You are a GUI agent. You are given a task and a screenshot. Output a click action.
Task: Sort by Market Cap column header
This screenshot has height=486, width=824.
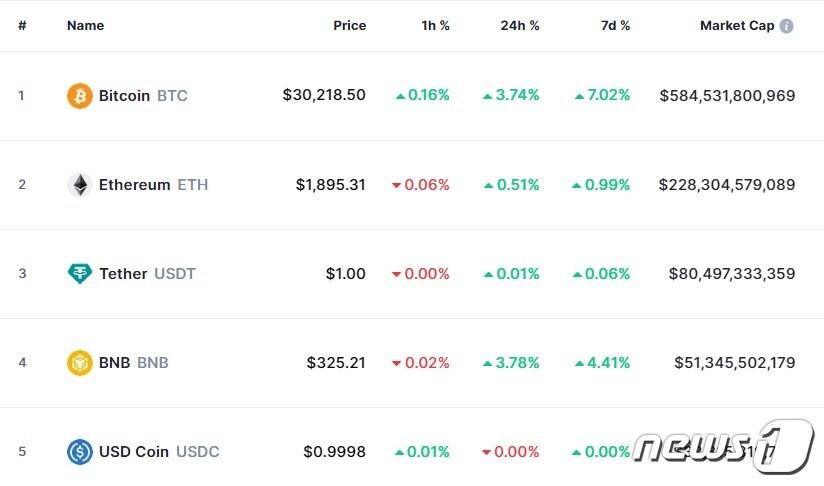click(x=737, y=26)
